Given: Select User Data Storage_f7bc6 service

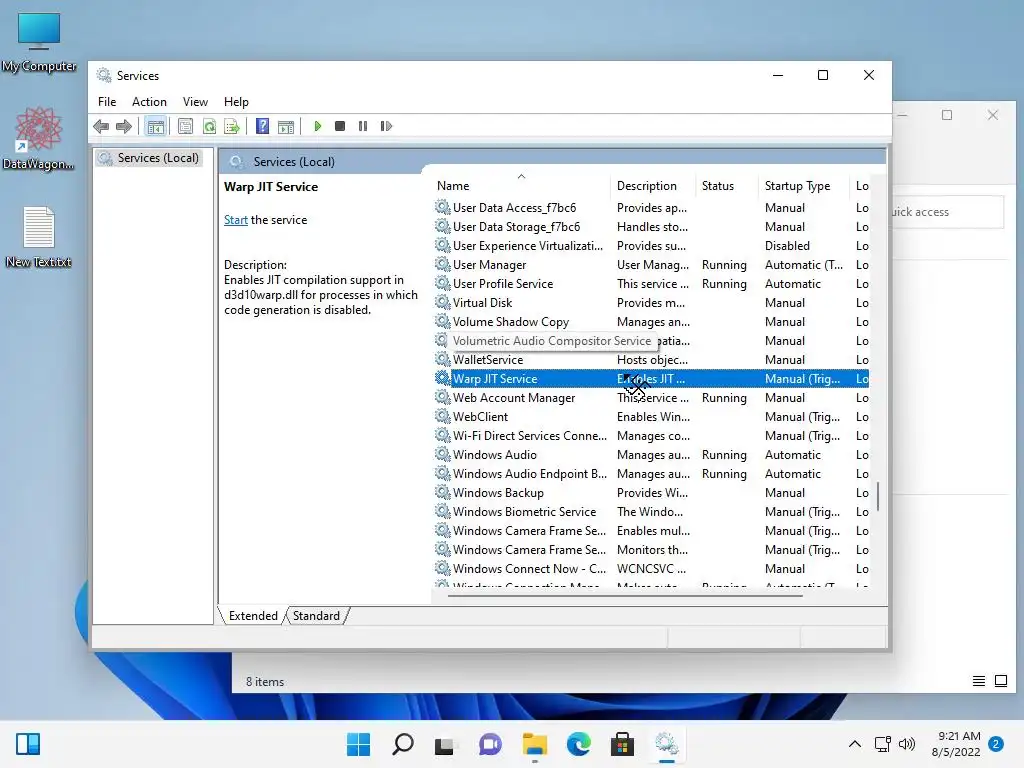Looking at the screenshot, I should pyautogui.click(x=650, y=227).
